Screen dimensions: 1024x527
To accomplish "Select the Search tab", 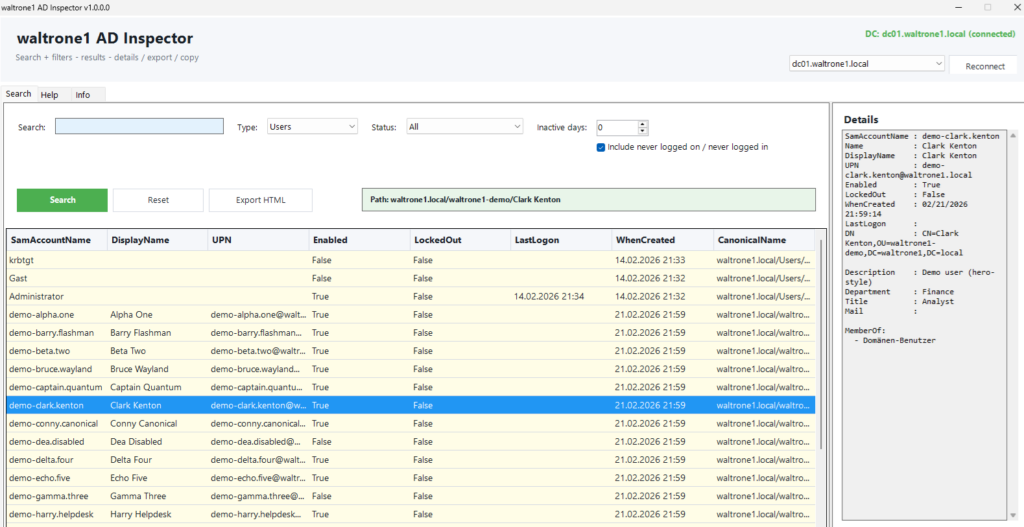I will [x=18, y=94].
